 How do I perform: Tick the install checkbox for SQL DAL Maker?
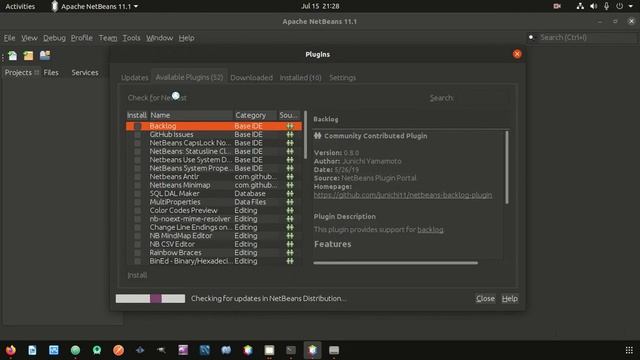[x=138, y=194]
